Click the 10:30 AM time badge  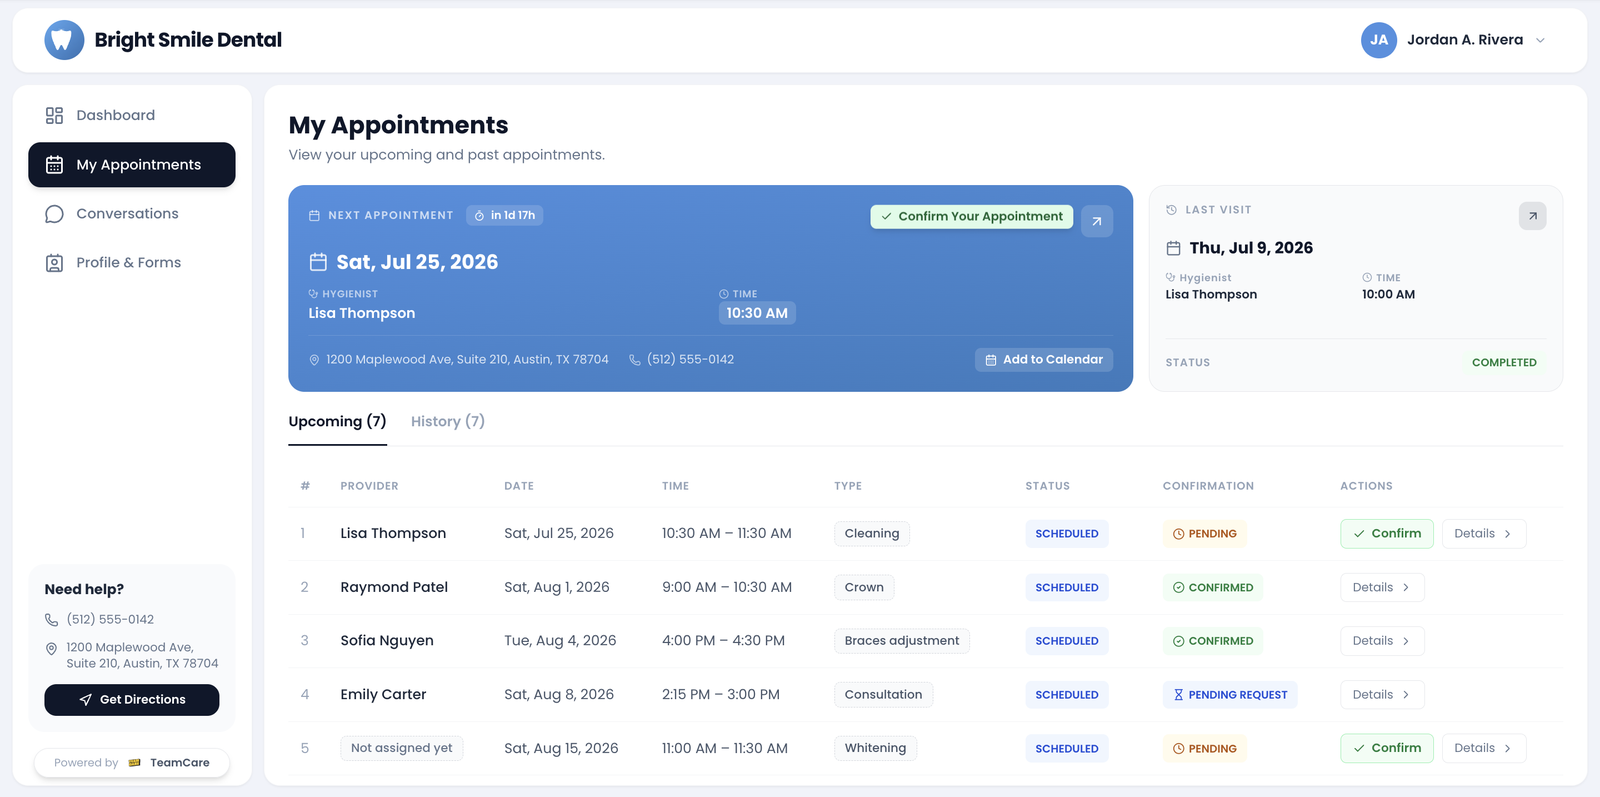(x=757, y=313)
